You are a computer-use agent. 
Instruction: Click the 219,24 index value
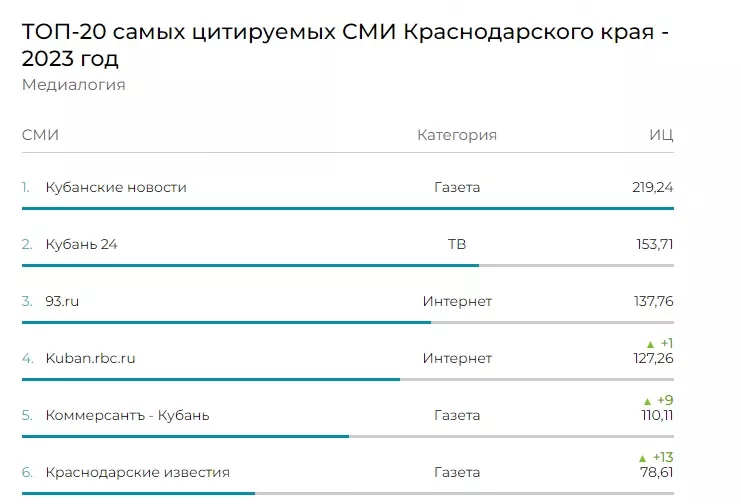click(653, 187)
